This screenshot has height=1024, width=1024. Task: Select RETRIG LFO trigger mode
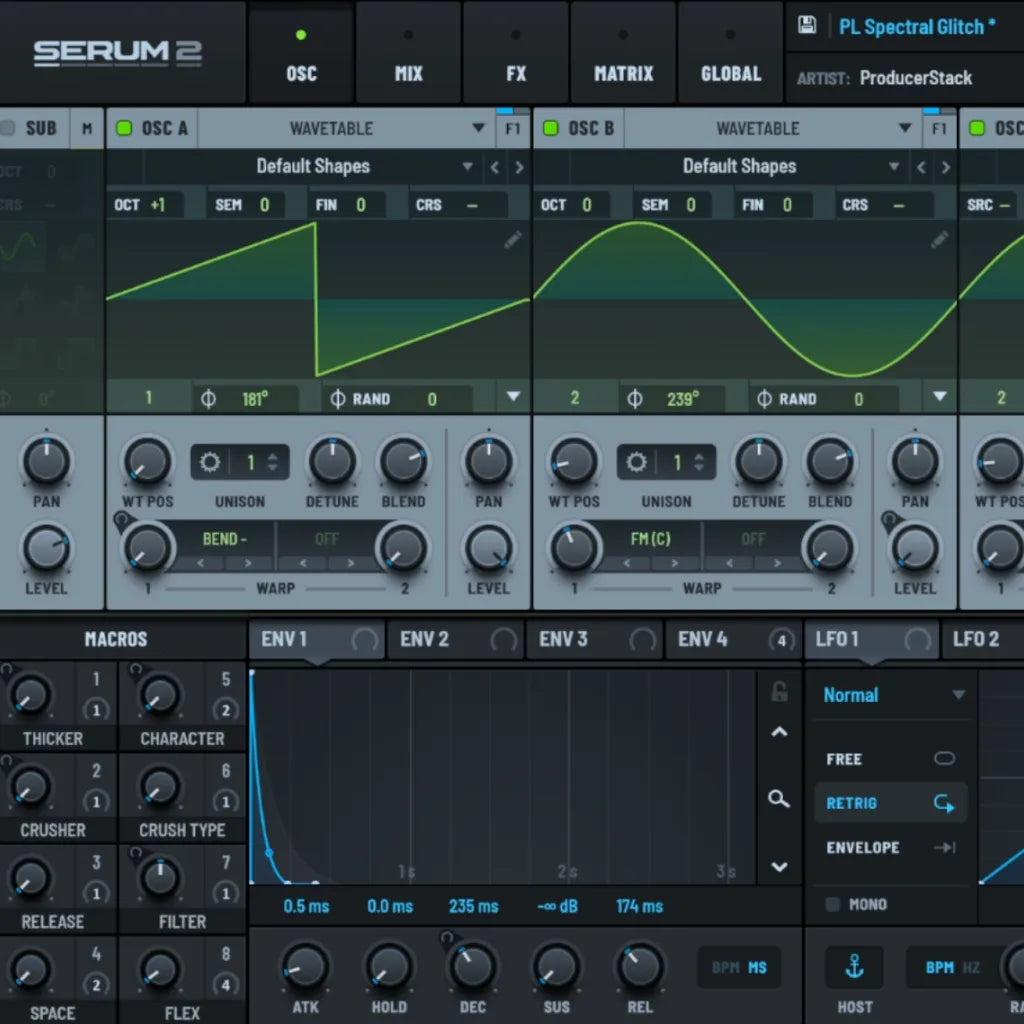(890, 803)
